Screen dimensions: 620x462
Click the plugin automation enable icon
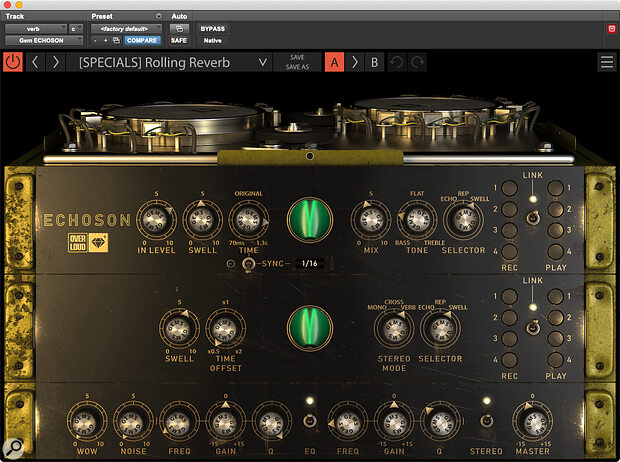click(x=179, y=29)
